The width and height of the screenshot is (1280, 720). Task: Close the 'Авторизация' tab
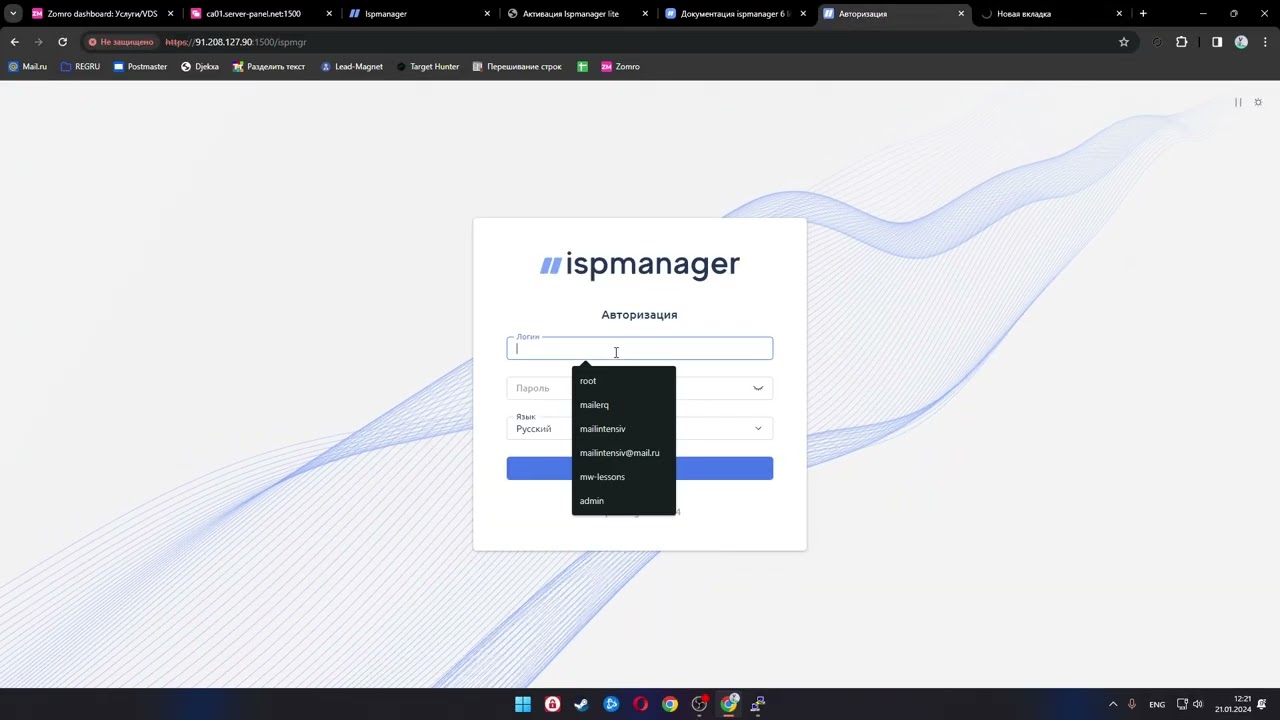coord(961,14)
